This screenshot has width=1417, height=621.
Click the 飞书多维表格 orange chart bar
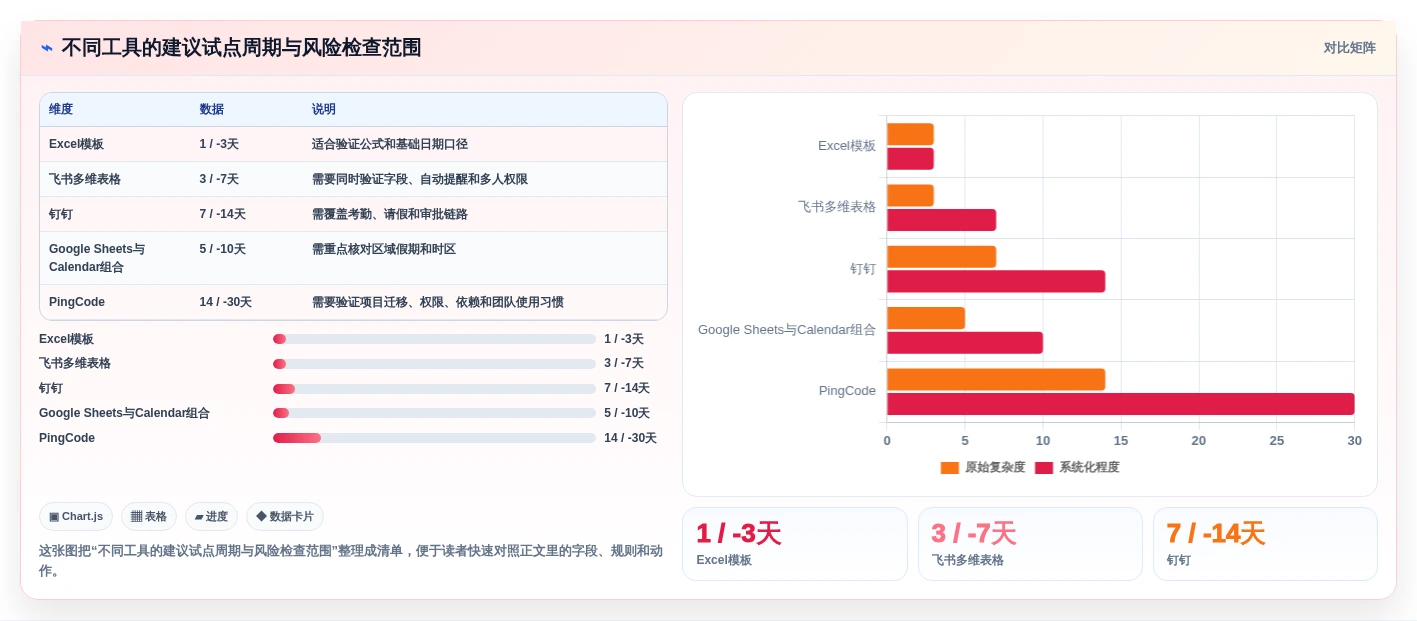910,195
